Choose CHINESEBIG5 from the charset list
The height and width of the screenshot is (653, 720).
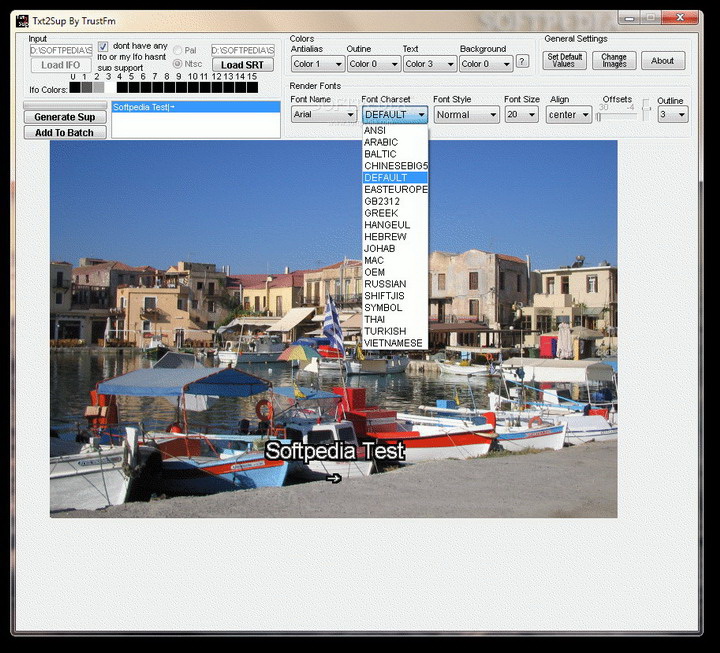pyautogui.click(x=395, y=166)
